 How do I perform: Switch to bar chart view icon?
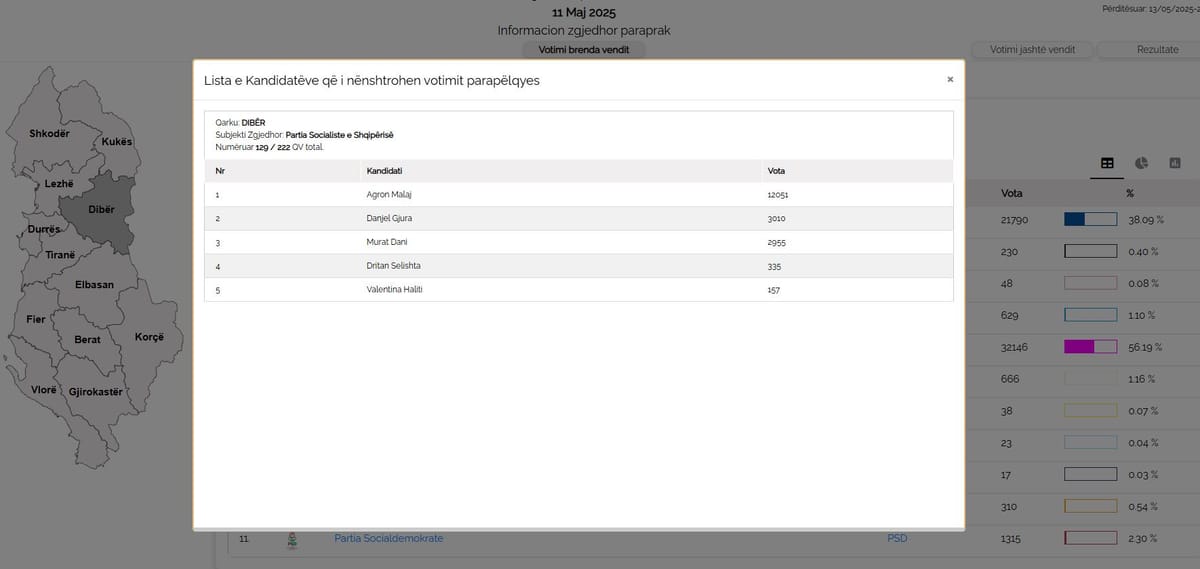[1175, 163]
